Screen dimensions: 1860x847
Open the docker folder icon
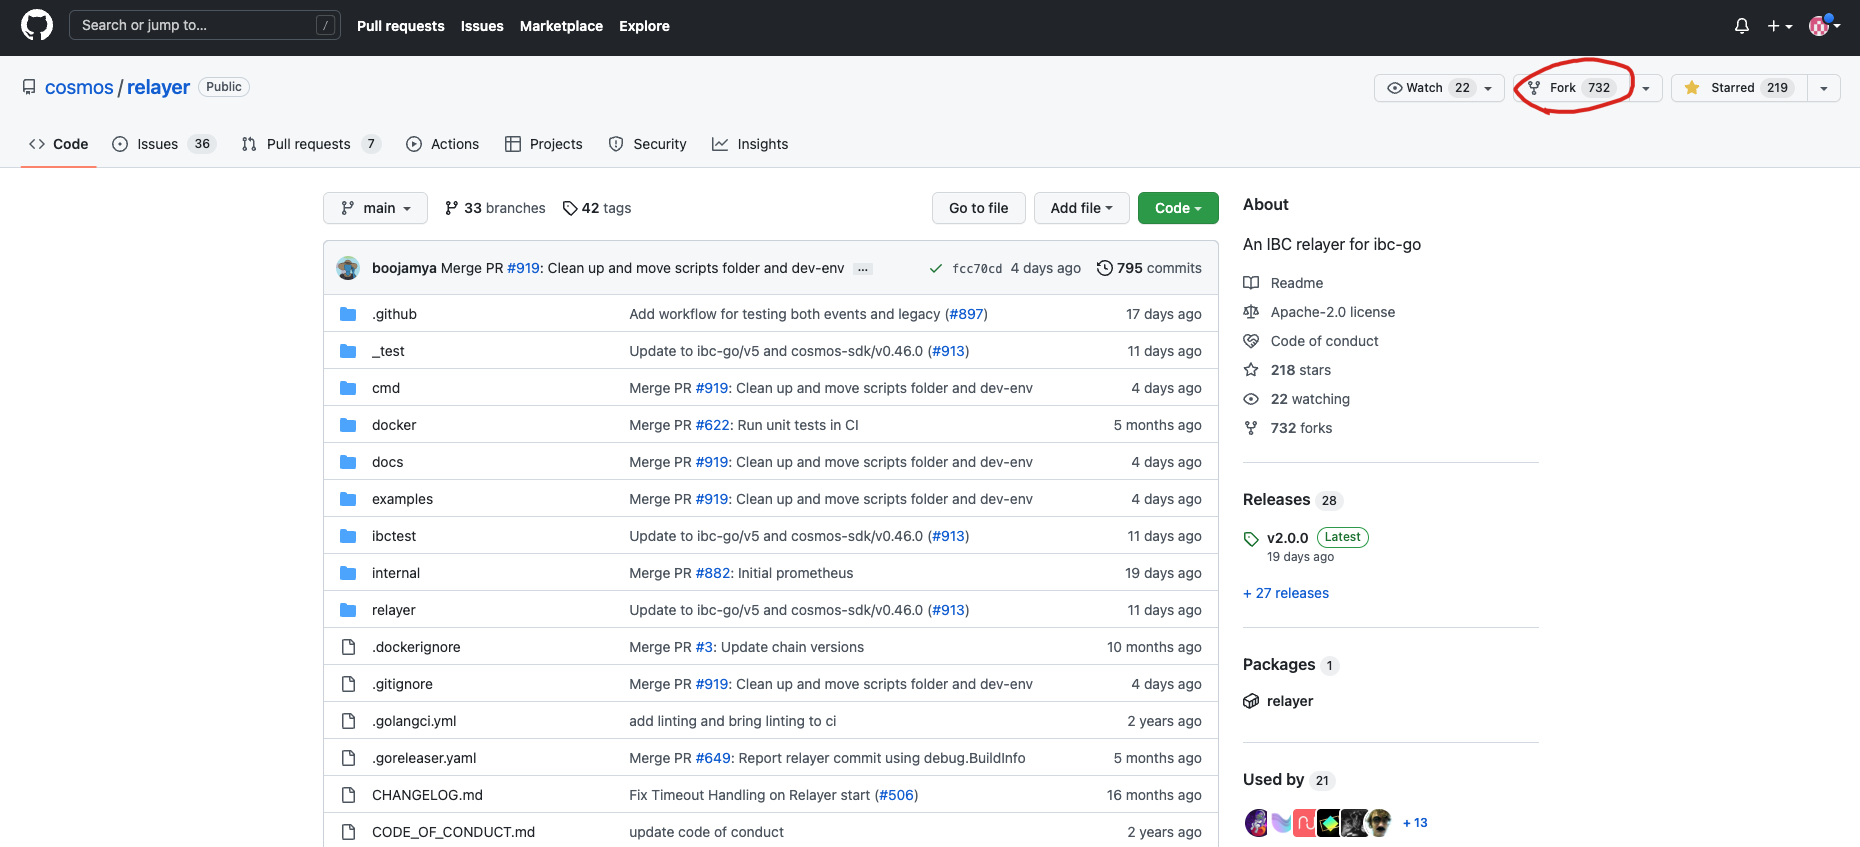coord(348,425)
